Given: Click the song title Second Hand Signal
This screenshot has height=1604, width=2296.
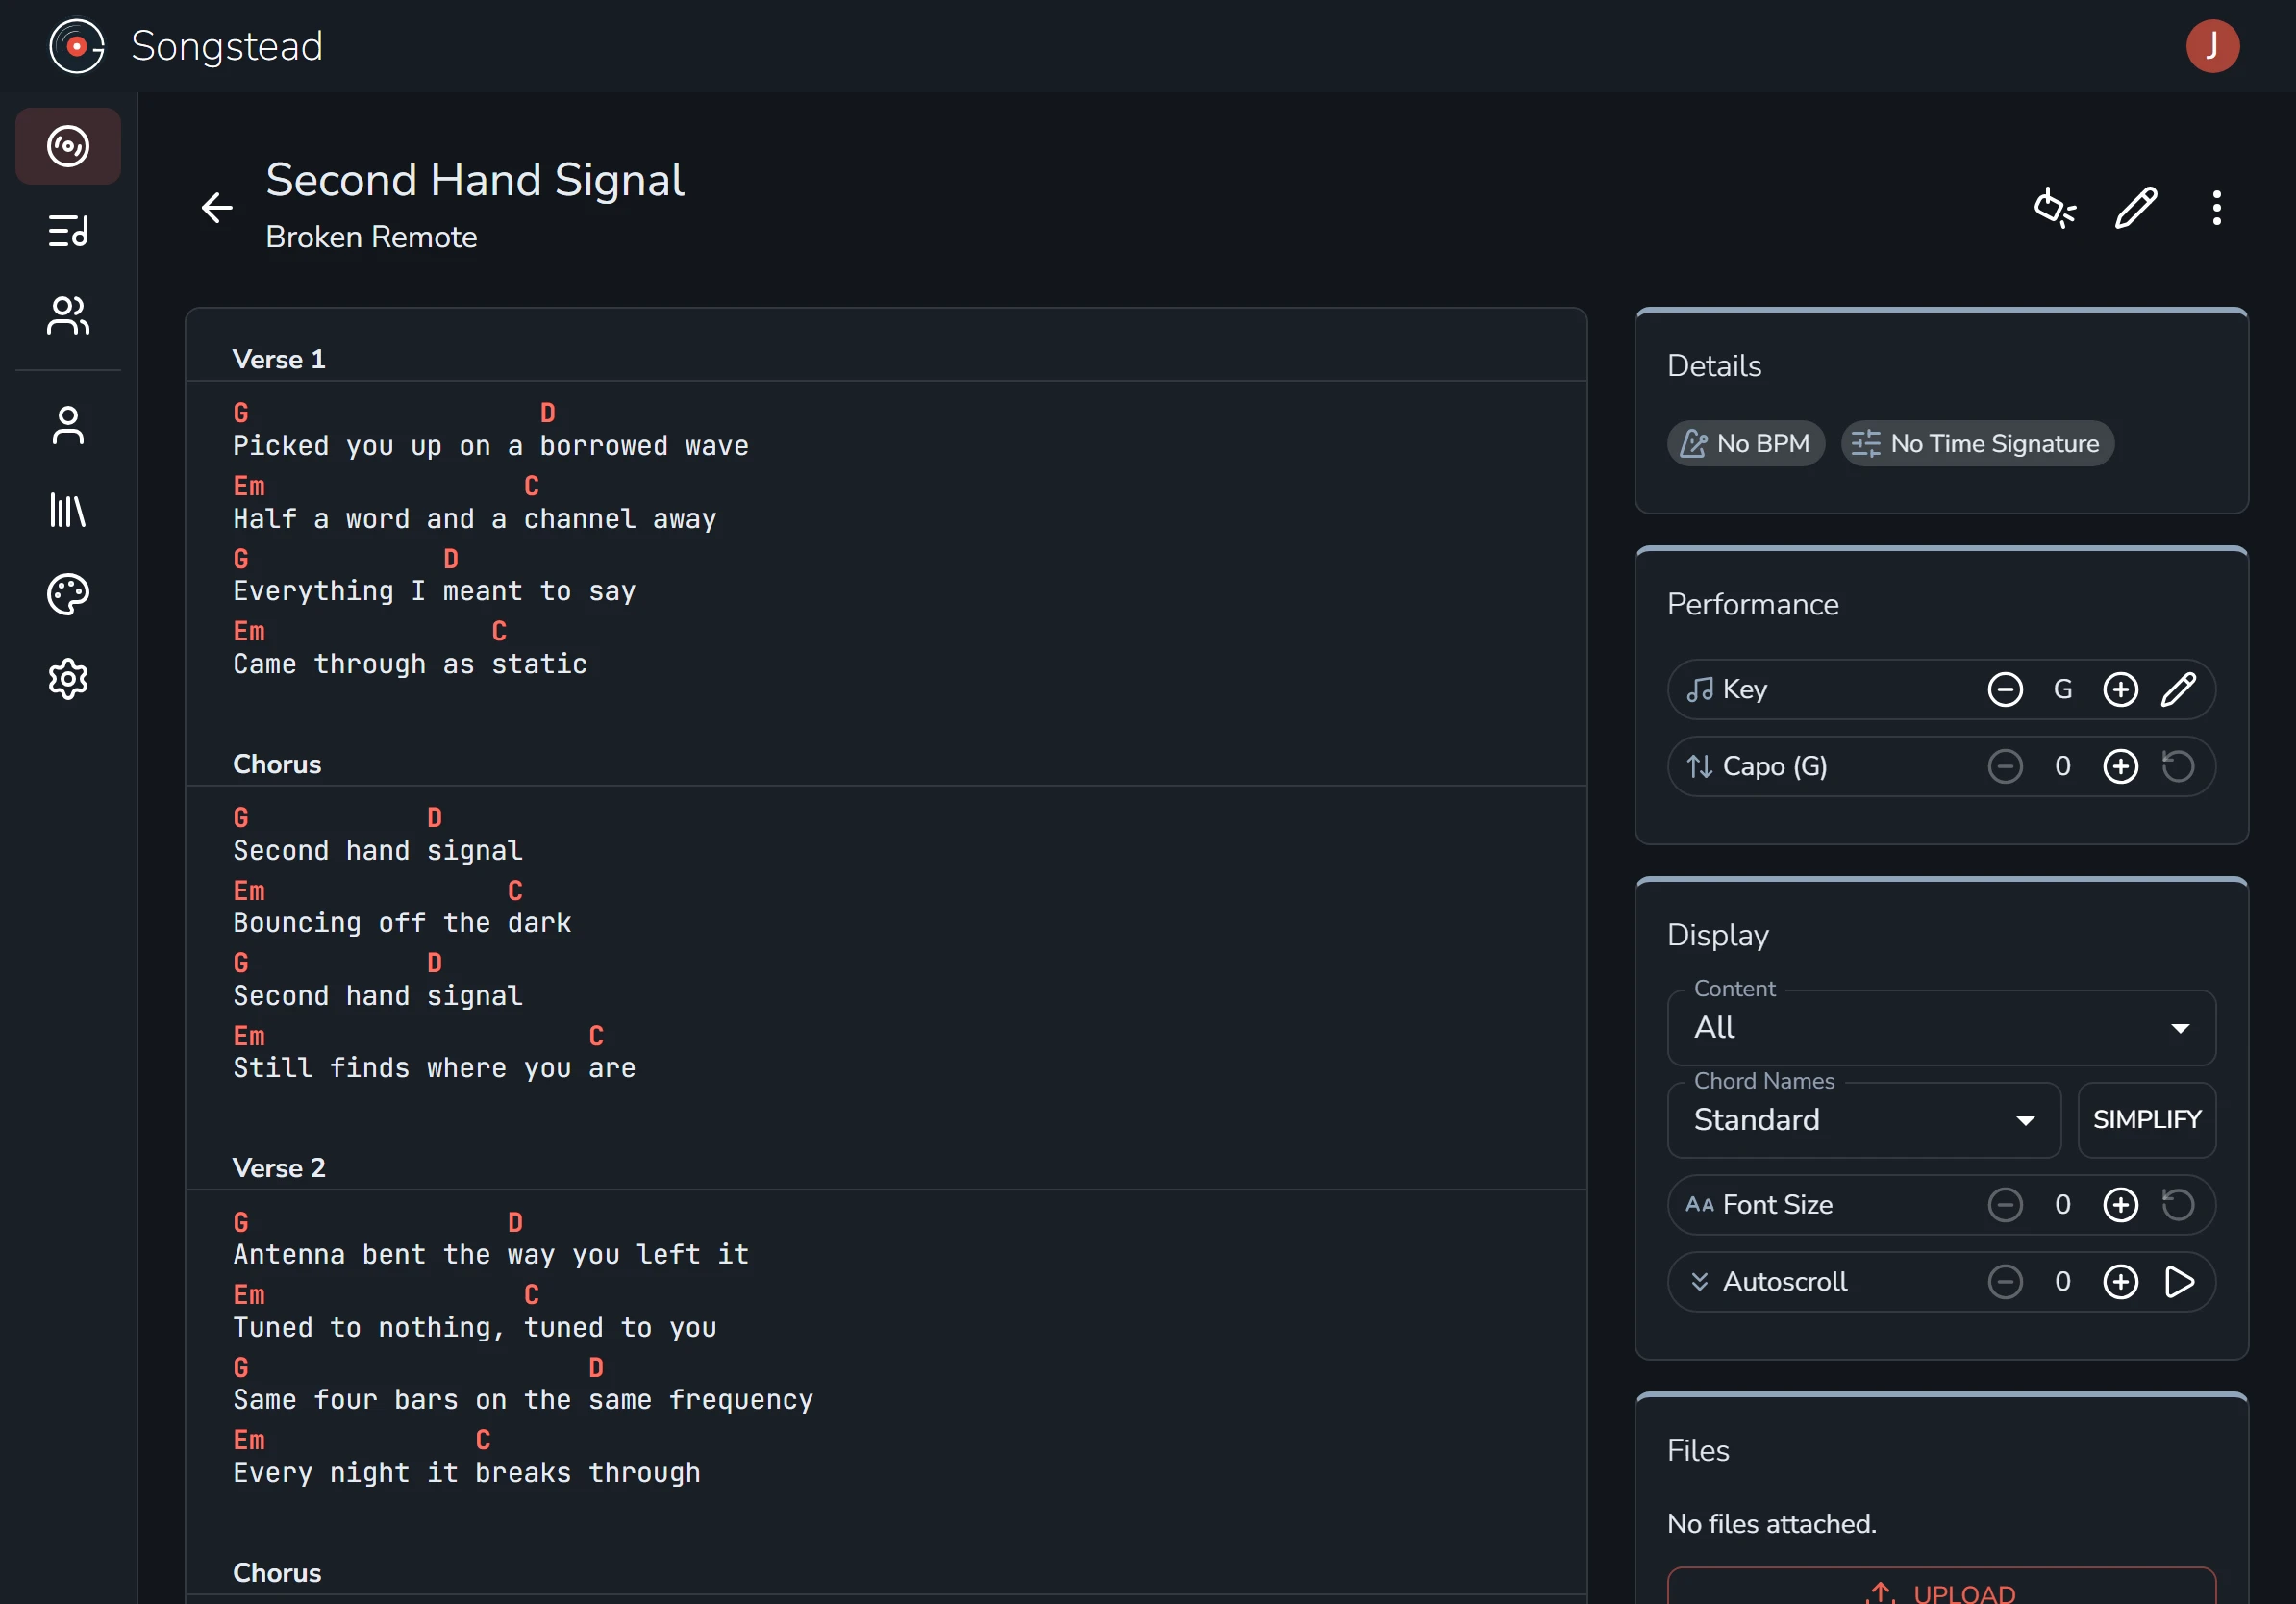Looking at the screenshot, I should coord(474,180).
